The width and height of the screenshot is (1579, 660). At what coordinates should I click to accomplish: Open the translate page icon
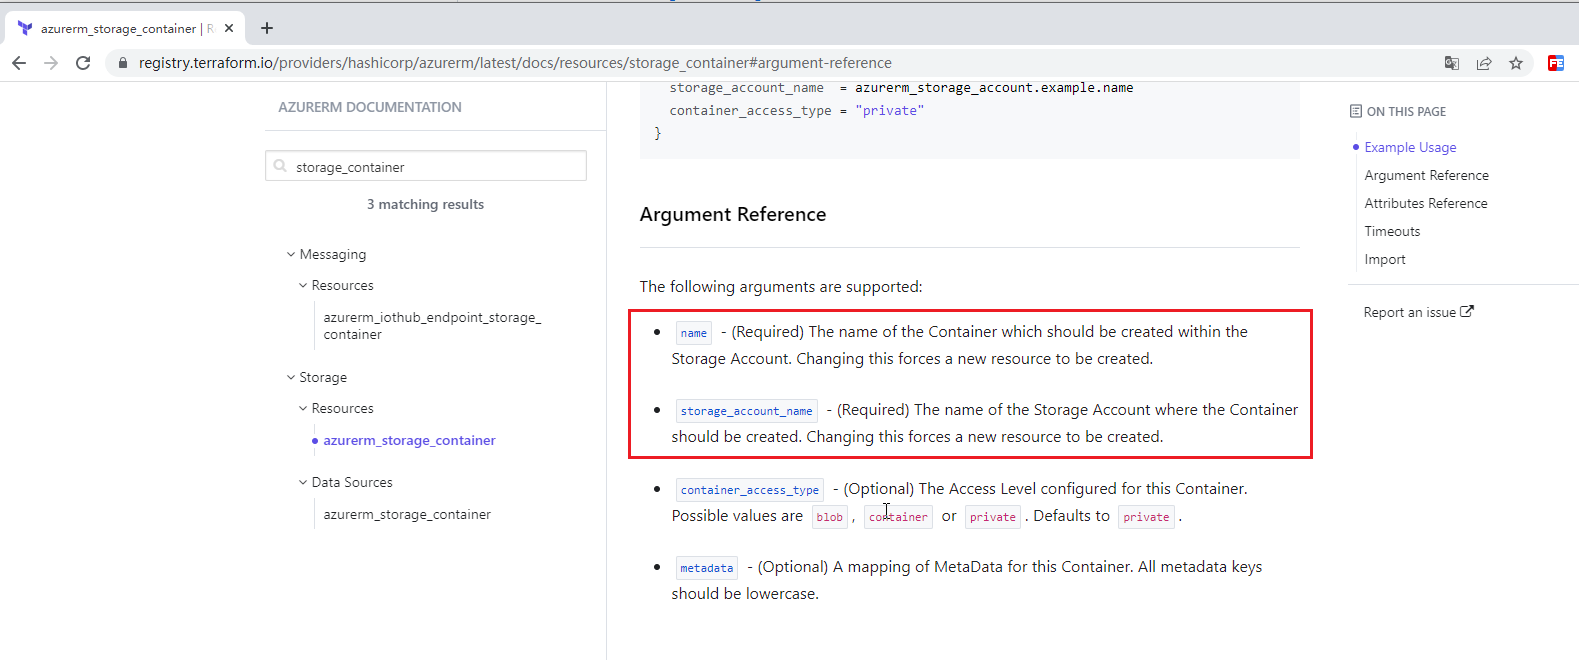point(1452,63)
